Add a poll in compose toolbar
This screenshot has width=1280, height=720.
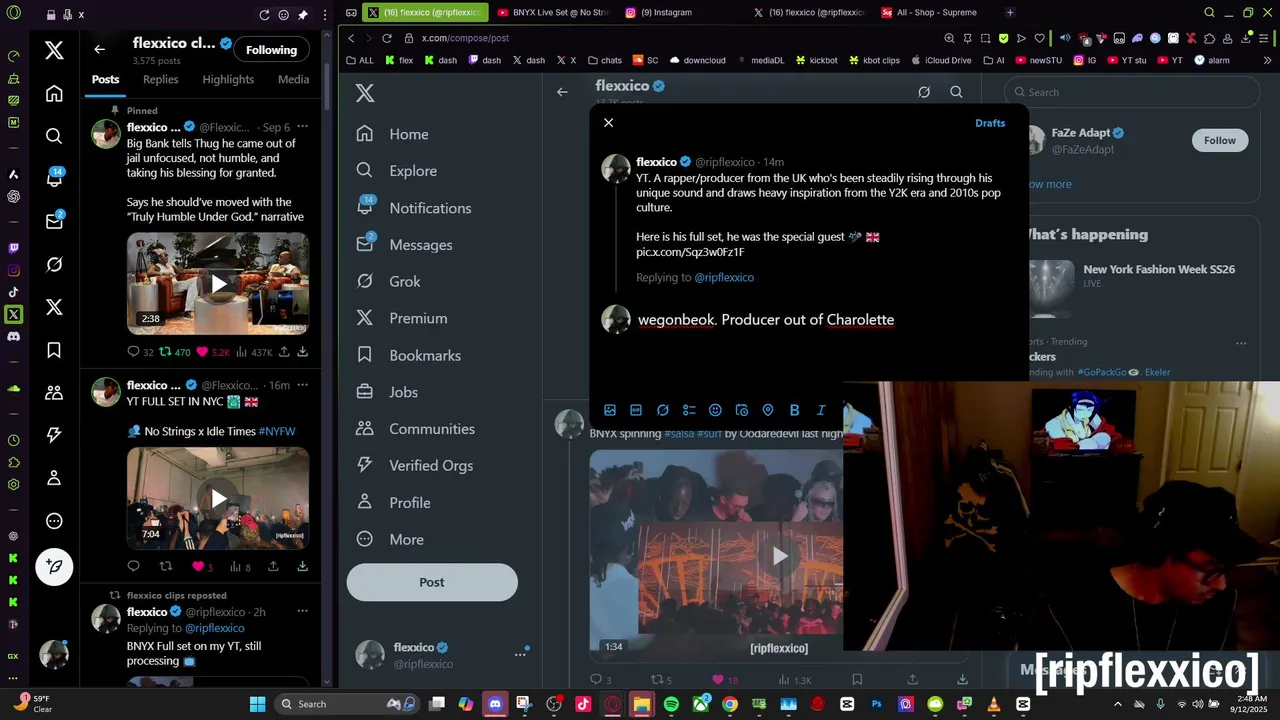point(689,410)
